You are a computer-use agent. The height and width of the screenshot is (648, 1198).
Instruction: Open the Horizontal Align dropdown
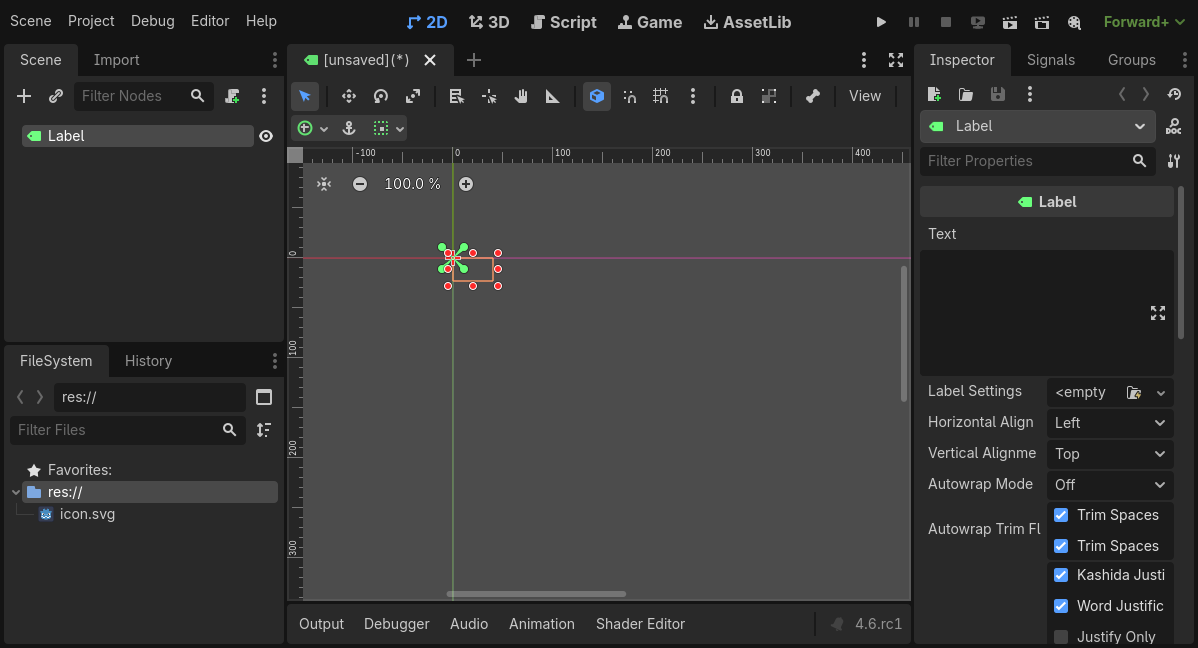pos(1109,422)
